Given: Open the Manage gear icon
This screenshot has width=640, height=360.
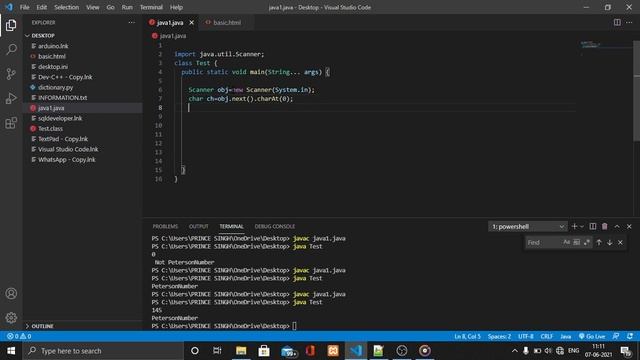Looking at the screenshot, I should coord(11,318).
